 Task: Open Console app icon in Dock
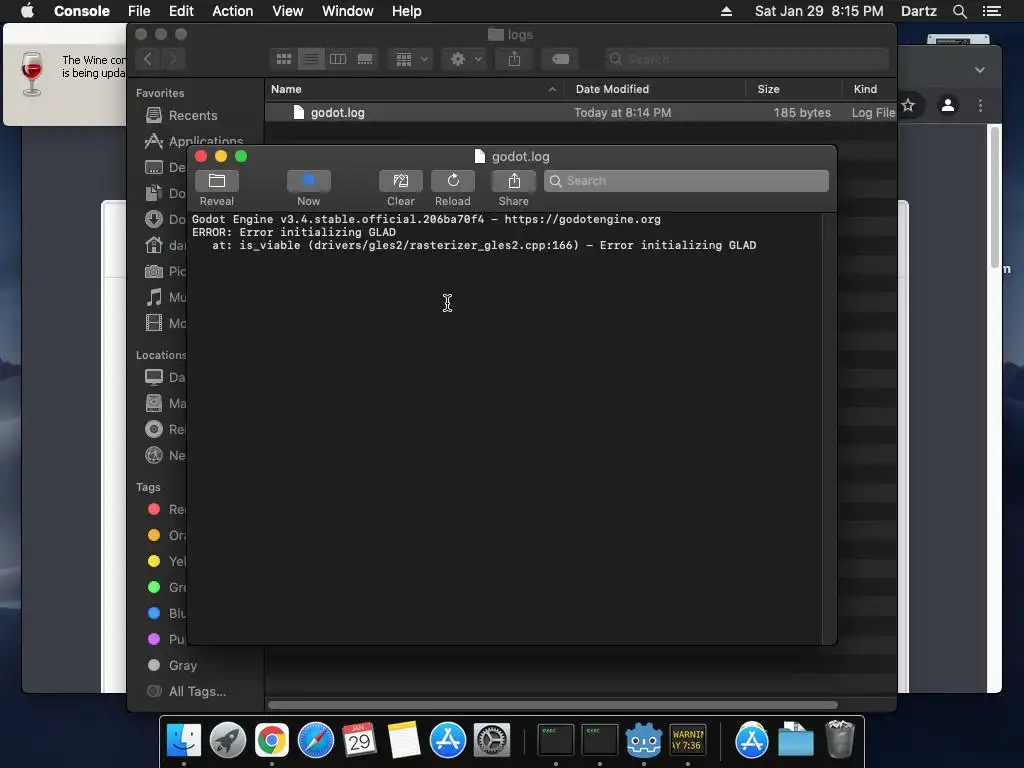(688, 741)
